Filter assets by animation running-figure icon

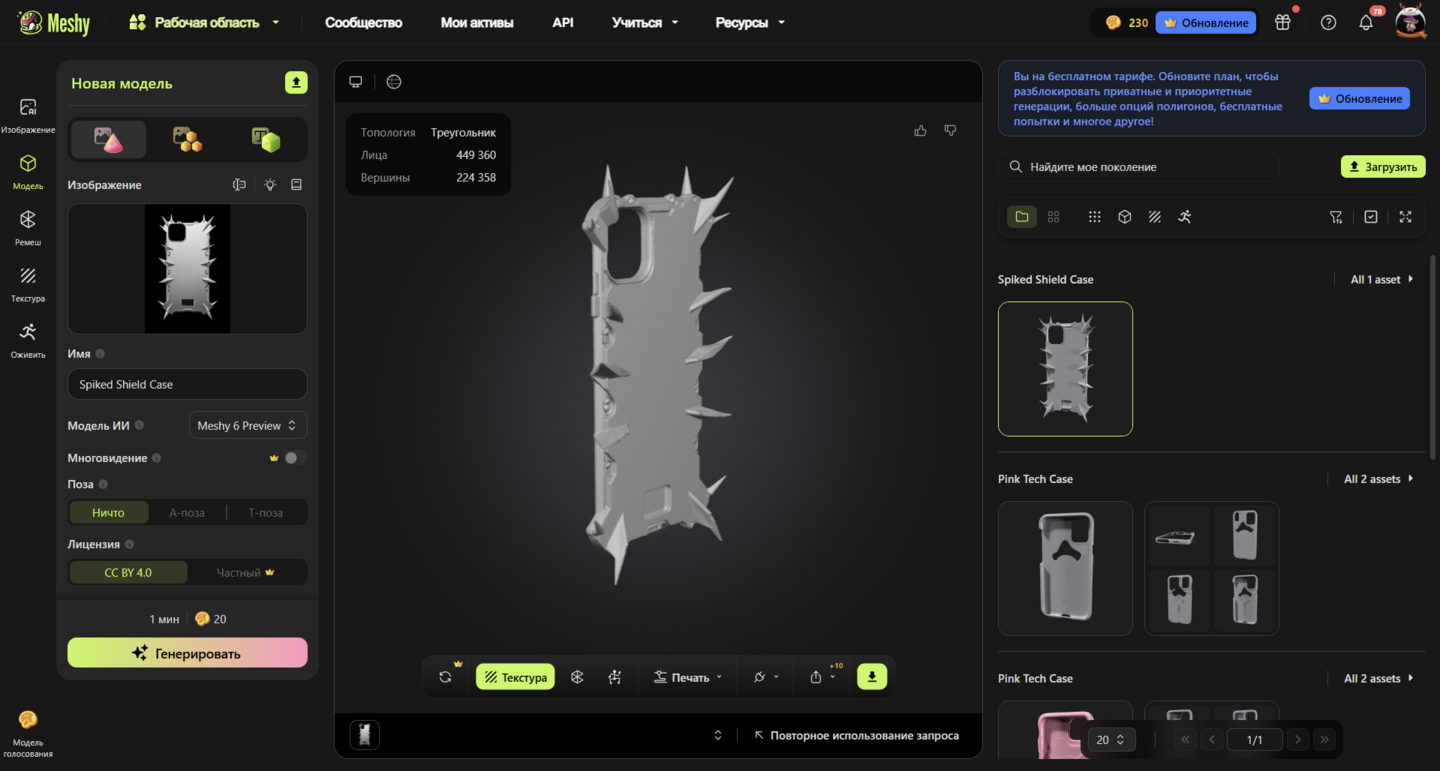1185,217
